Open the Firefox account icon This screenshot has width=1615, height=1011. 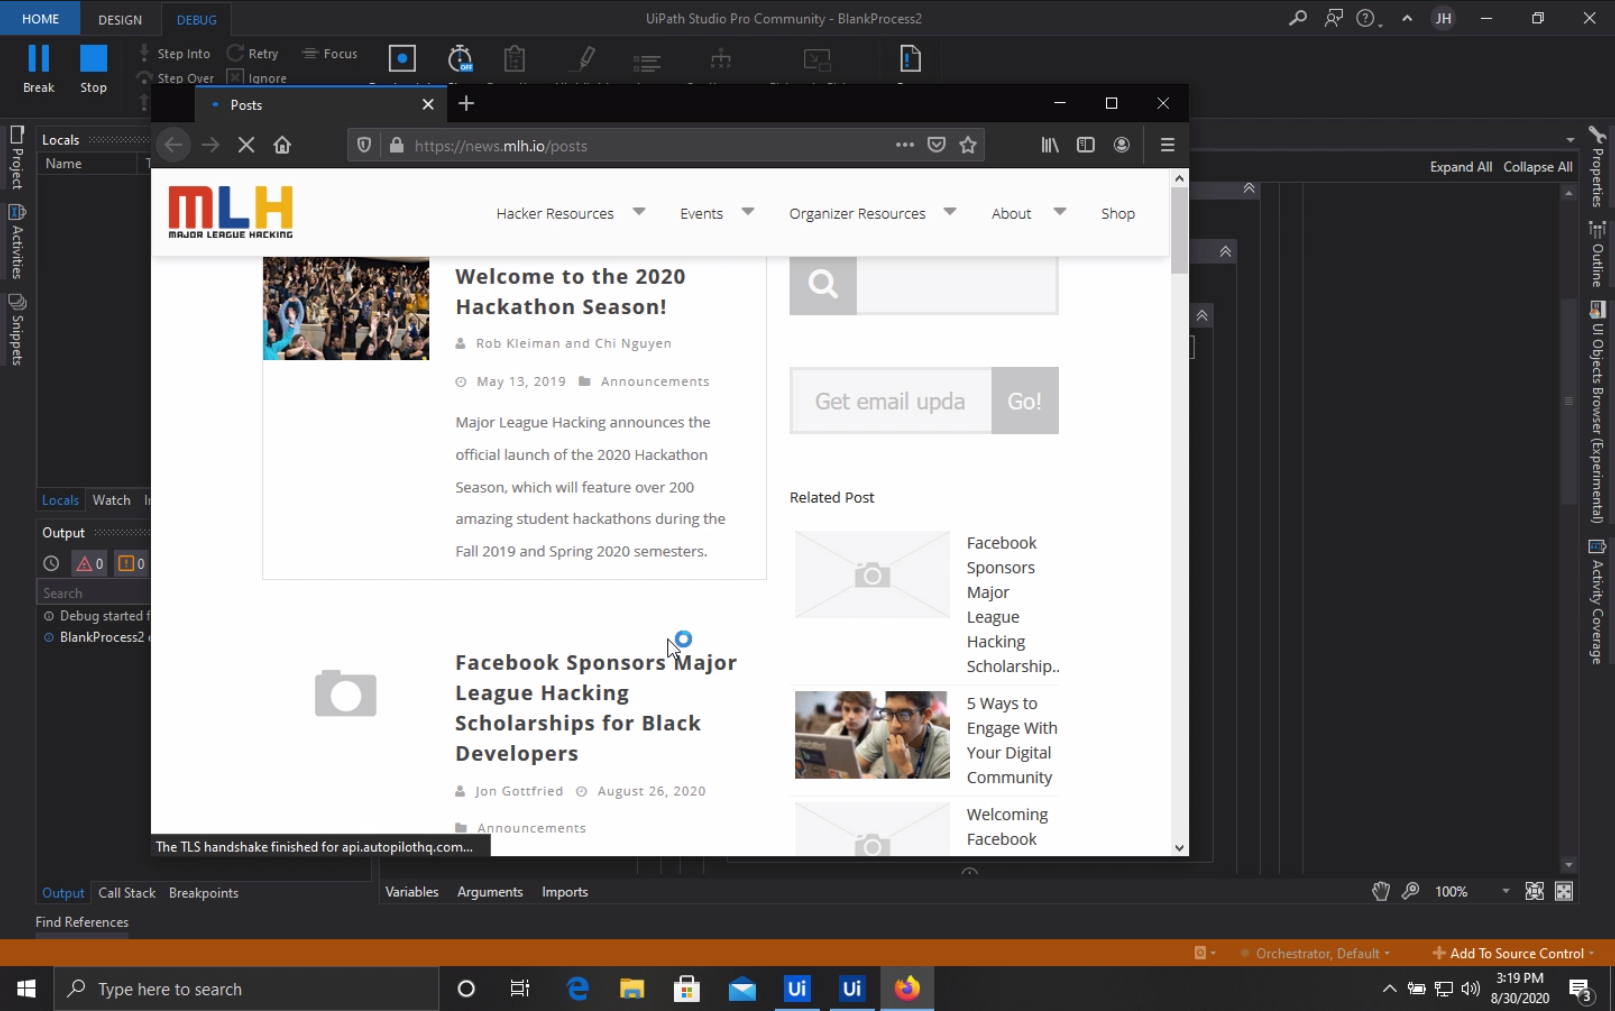(1121, 145)
